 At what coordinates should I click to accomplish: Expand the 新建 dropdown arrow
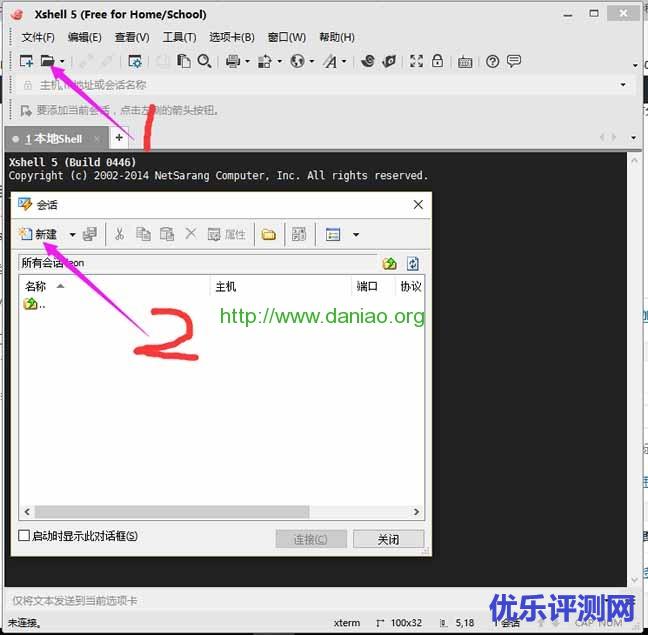[x=72, y=235]
